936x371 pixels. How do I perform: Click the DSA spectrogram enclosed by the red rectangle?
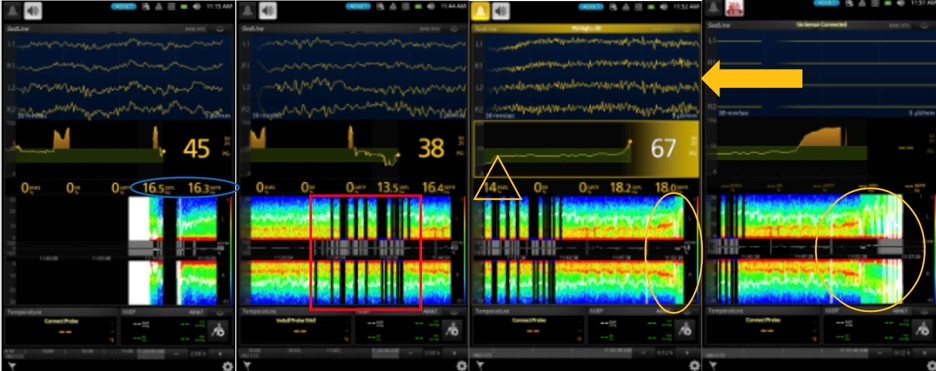366,252
